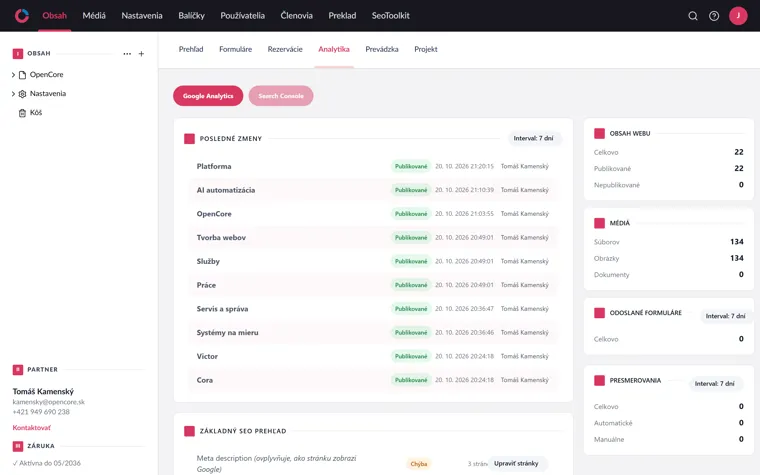This screenshot has height=475, width=760.
Task: Switch to the Projekt tab
Action: (426, 49)
